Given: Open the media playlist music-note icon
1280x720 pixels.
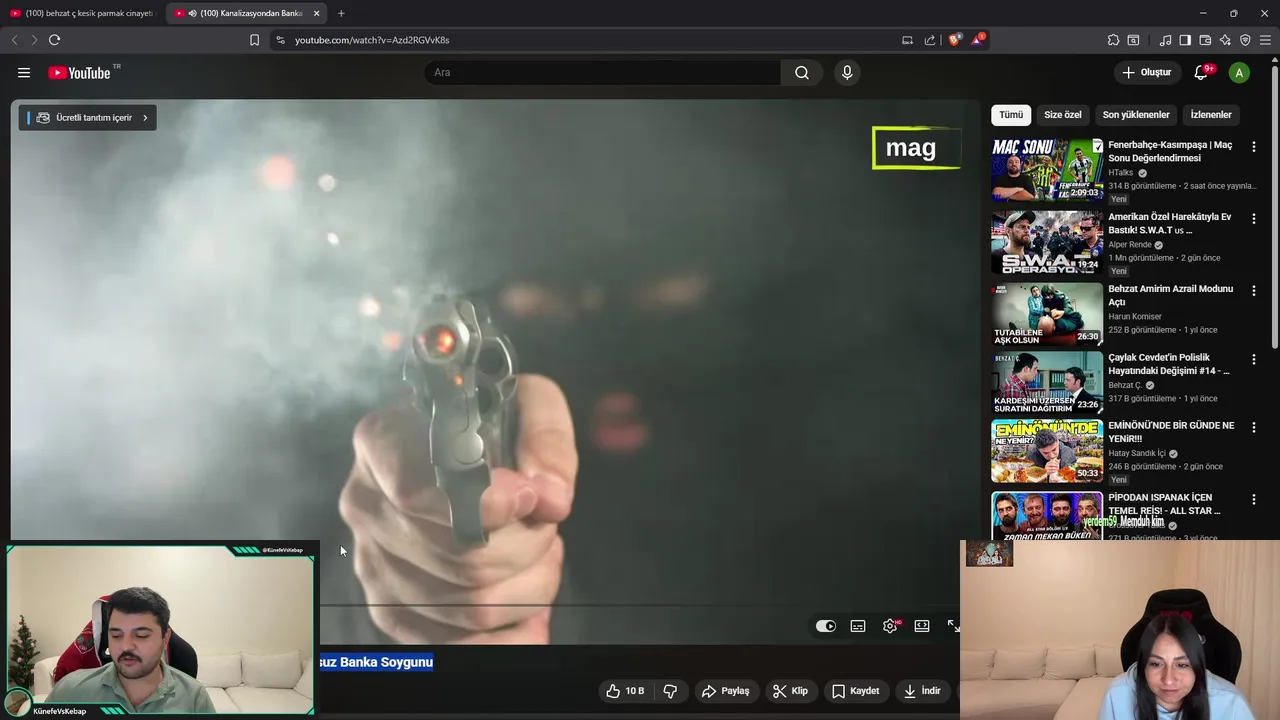Looking at the screenshot, I should [x=1165, y=40].
